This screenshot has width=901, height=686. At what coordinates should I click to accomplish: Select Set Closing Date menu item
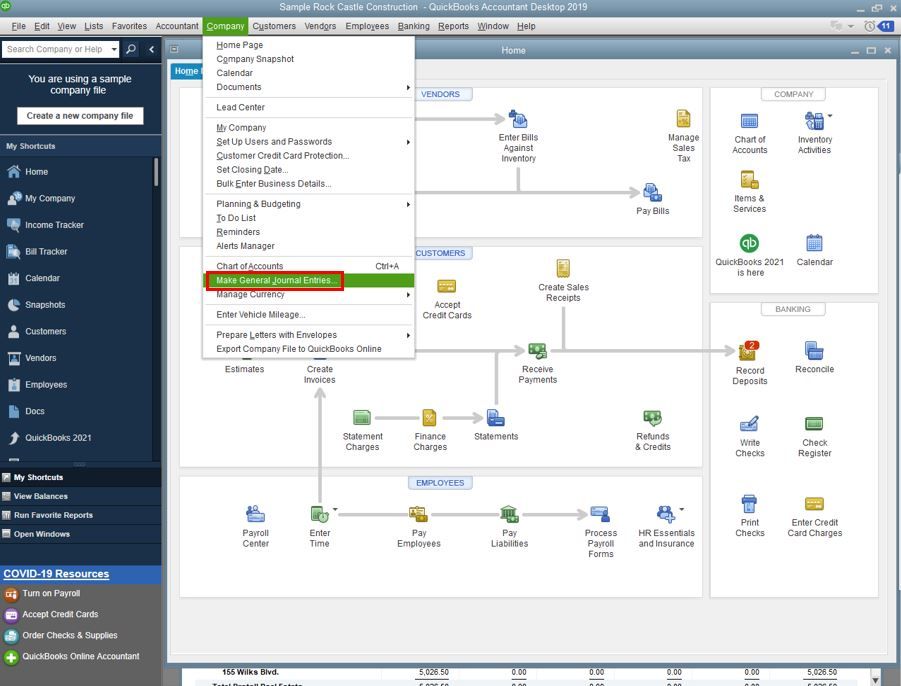(308, 169)
